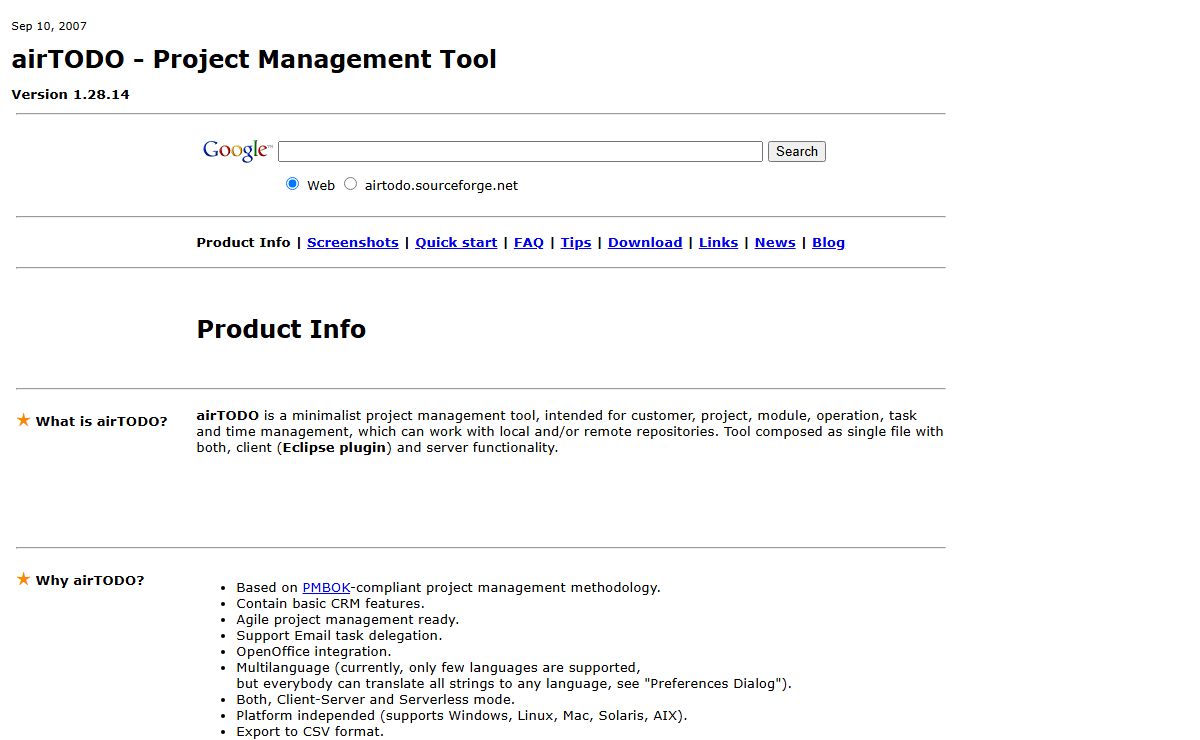Select the airtodo.sourceforge.net radio button
1200x740 pixels.
point(350,184)
